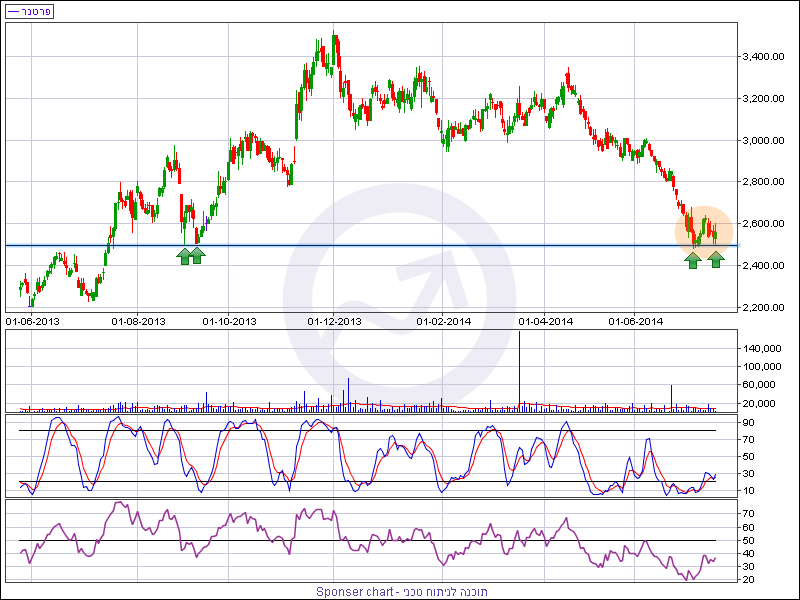Viewport: 800px width, 600px height.
Task: Click the 01-06-2013 date label
Action: pyautogui.click(x=33, y=321)
